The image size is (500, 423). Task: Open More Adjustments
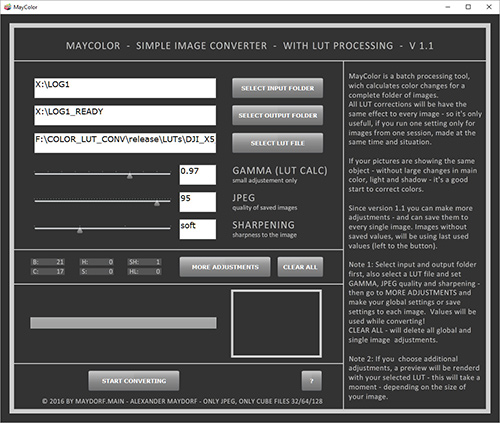(225, 267)
